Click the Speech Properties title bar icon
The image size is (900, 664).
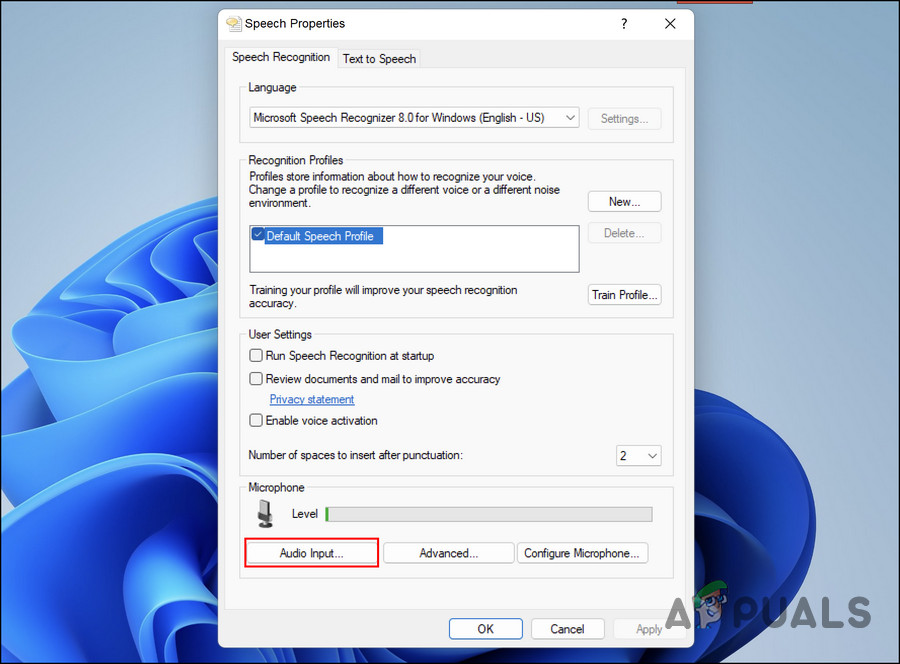pyautogui.click(x=234, y=24)
